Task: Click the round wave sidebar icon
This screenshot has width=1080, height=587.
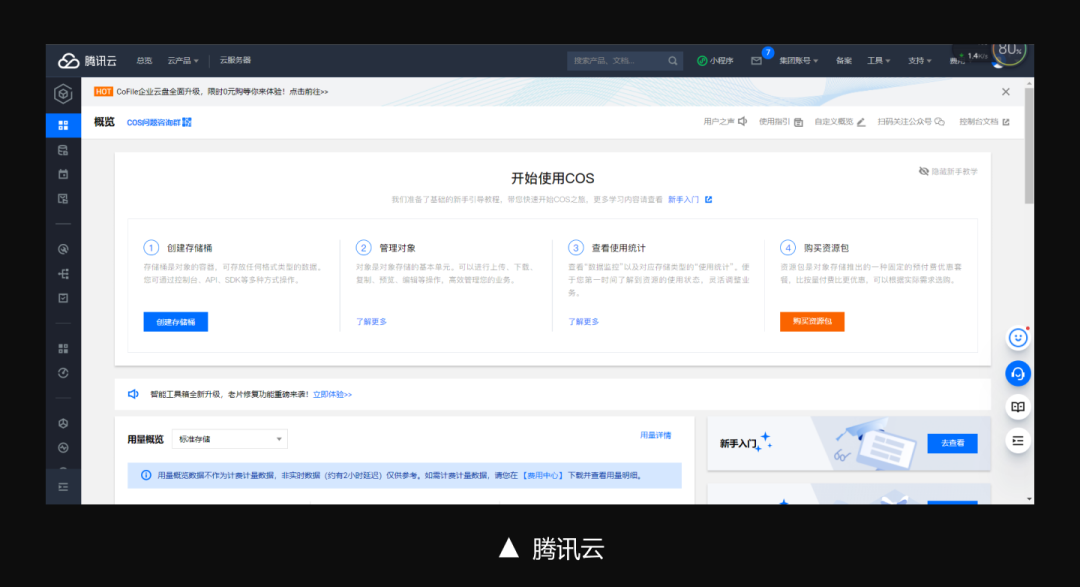Action: [x=63, y=448]
